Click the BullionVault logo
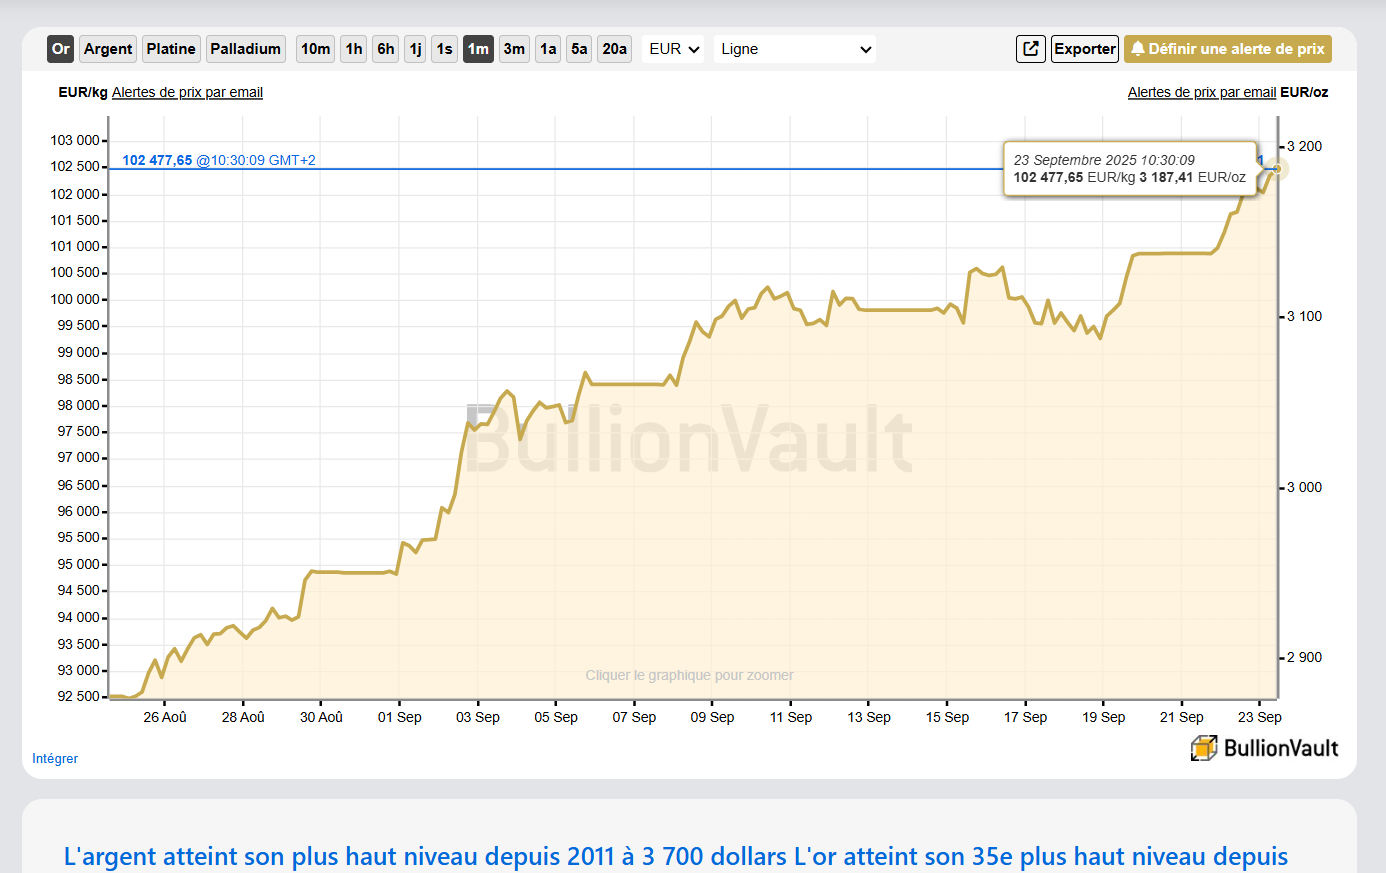 (1264, 748)
